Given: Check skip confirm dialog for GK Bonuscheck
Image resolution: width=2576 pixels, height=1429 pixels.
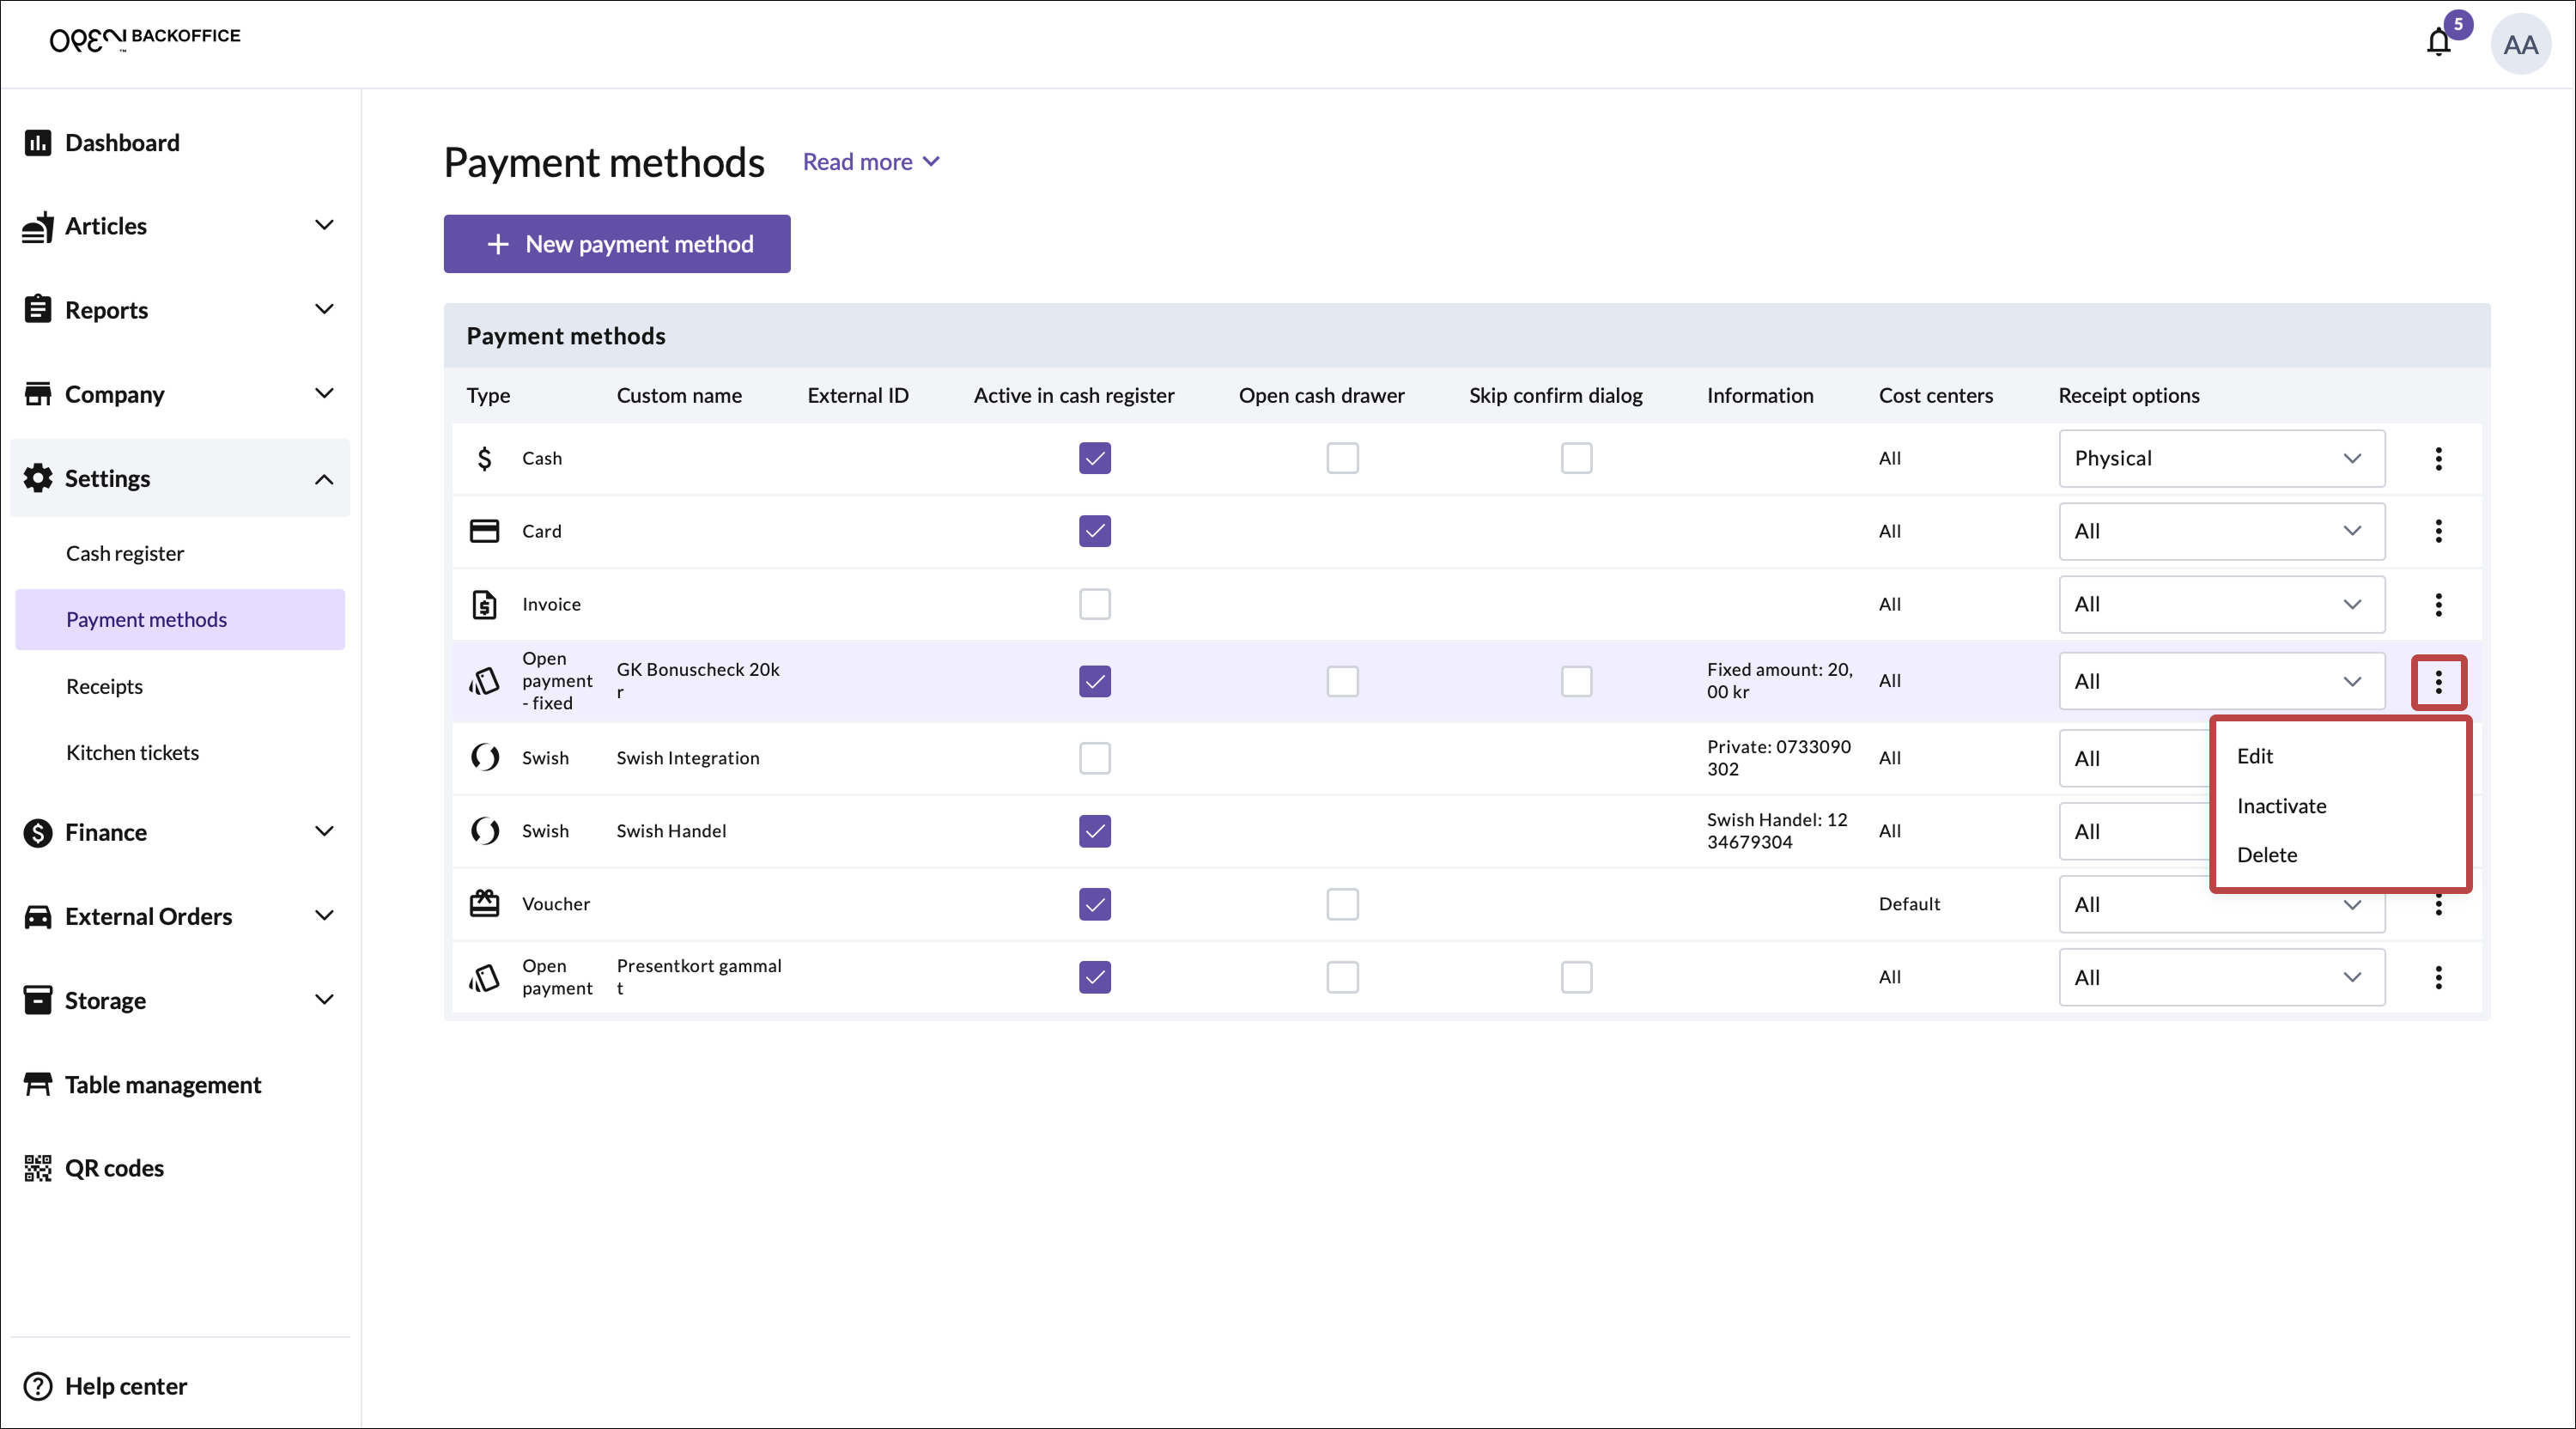Looking at the screenshot, I should pos(1576,681).
